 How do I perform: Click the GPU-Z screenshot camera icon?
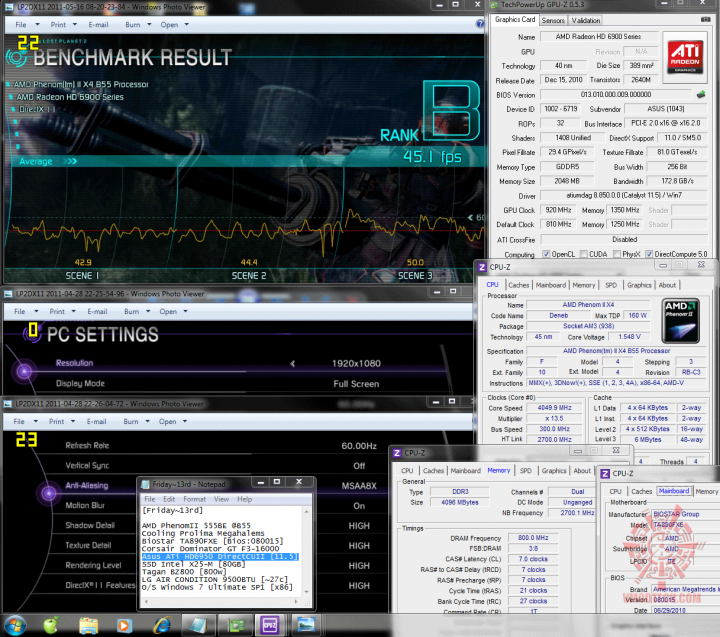pos(705,19)
